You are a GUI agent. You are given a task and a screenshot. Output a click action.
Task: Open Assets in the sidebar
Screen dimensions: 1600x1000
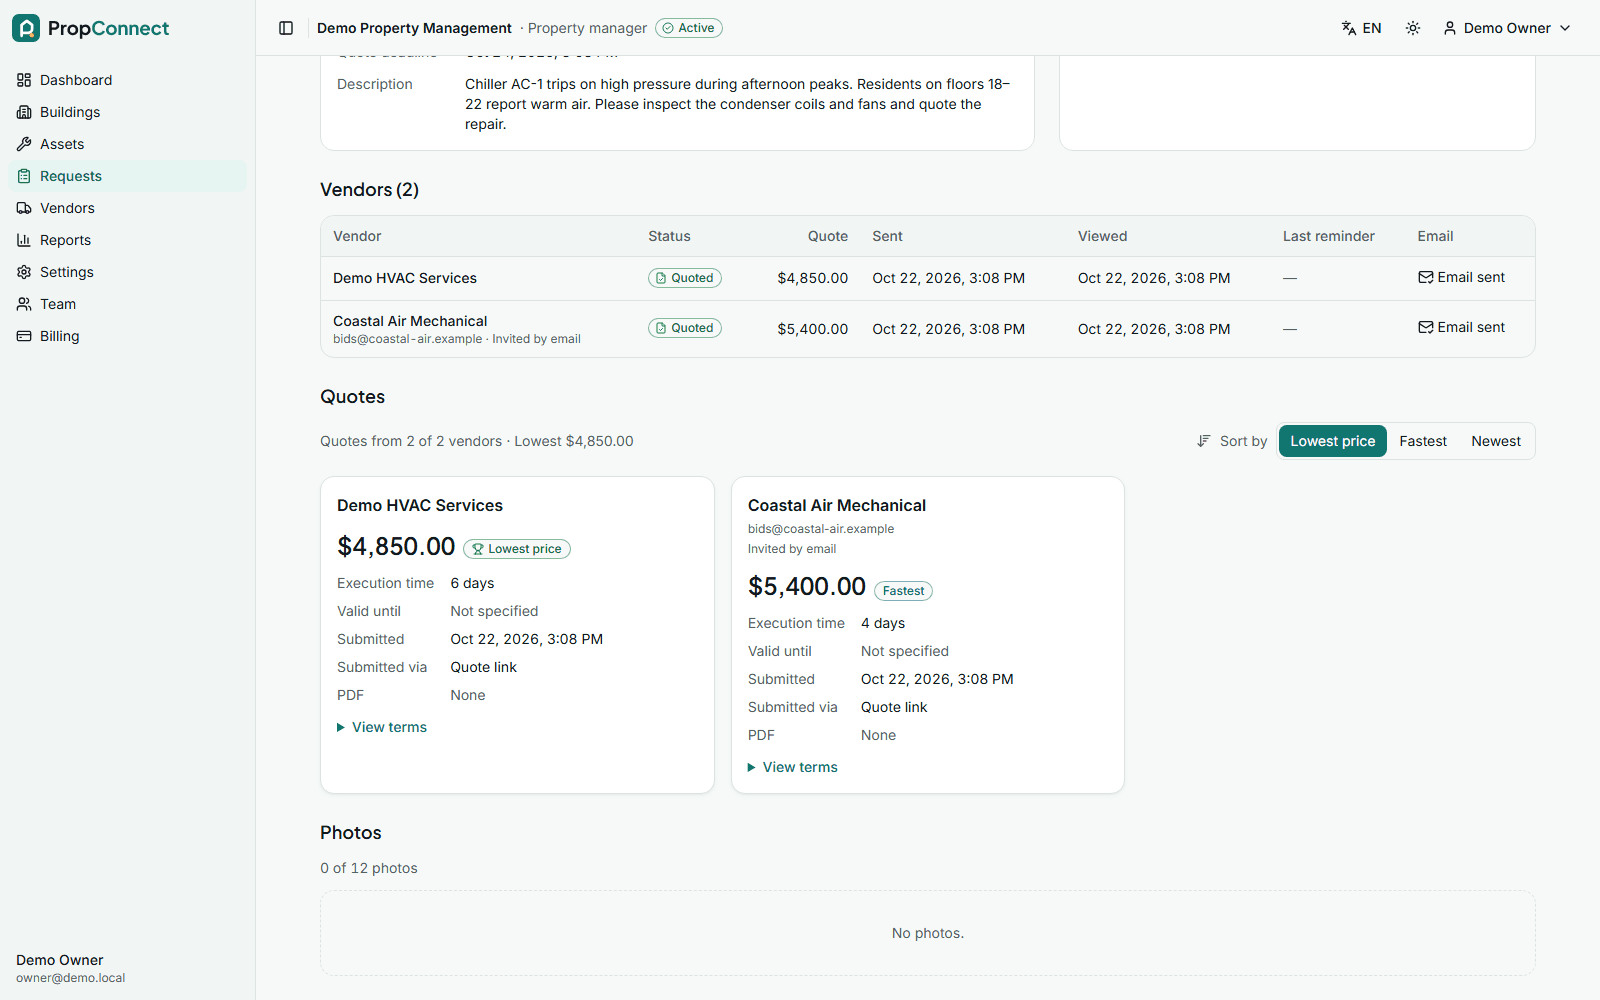click(x=128, y=144)
